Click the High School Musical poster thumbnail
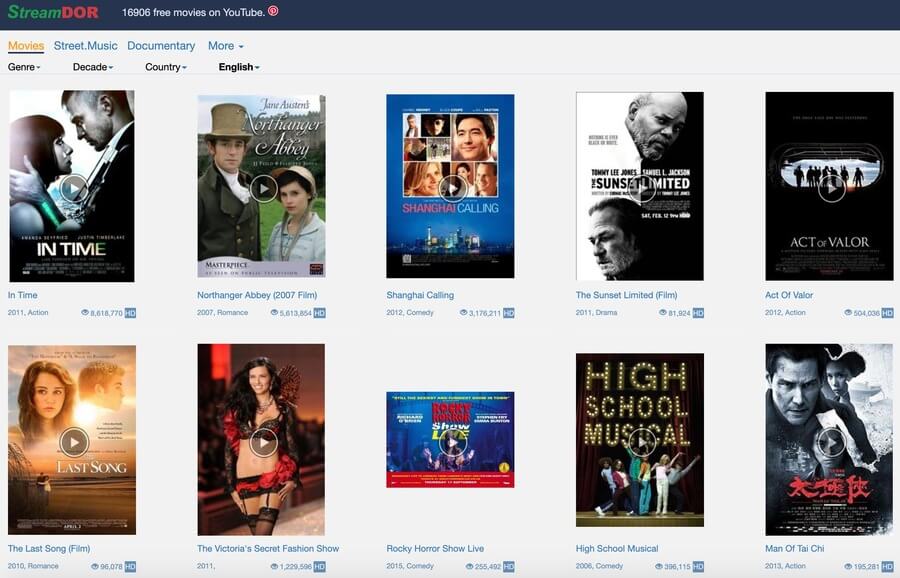Screen dimensions: 900x578 639,440
